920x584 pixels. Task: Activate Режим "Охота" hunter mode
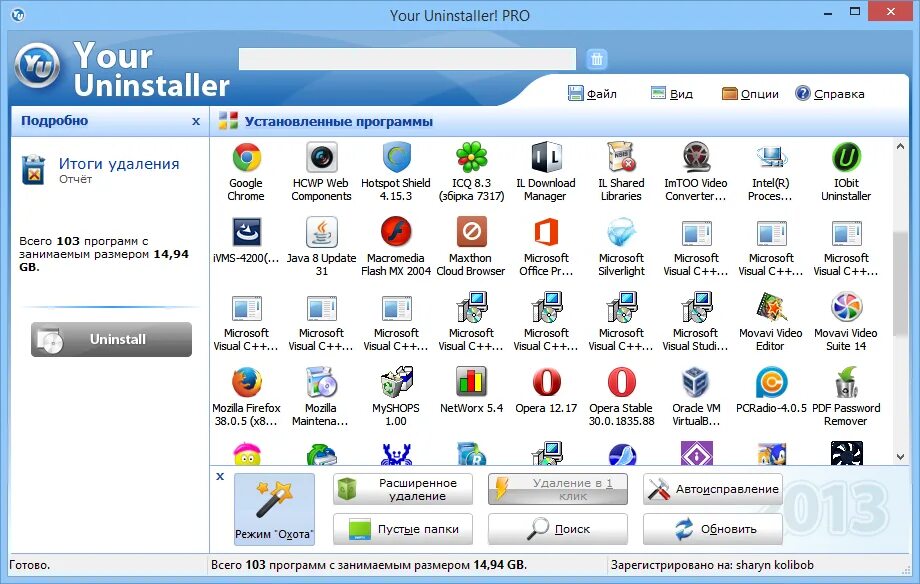click(x=275, y=510)
